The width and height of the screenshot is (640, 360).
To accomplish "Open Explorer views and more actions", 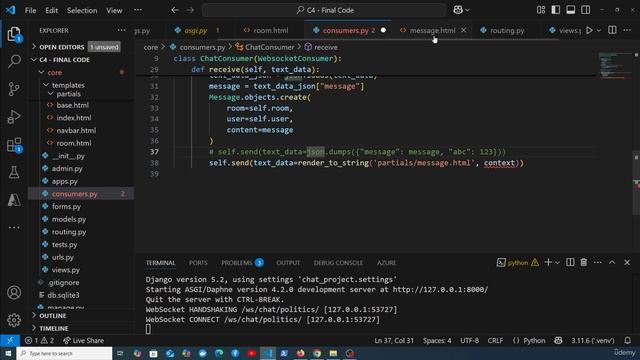I will [x=122, y=30].
